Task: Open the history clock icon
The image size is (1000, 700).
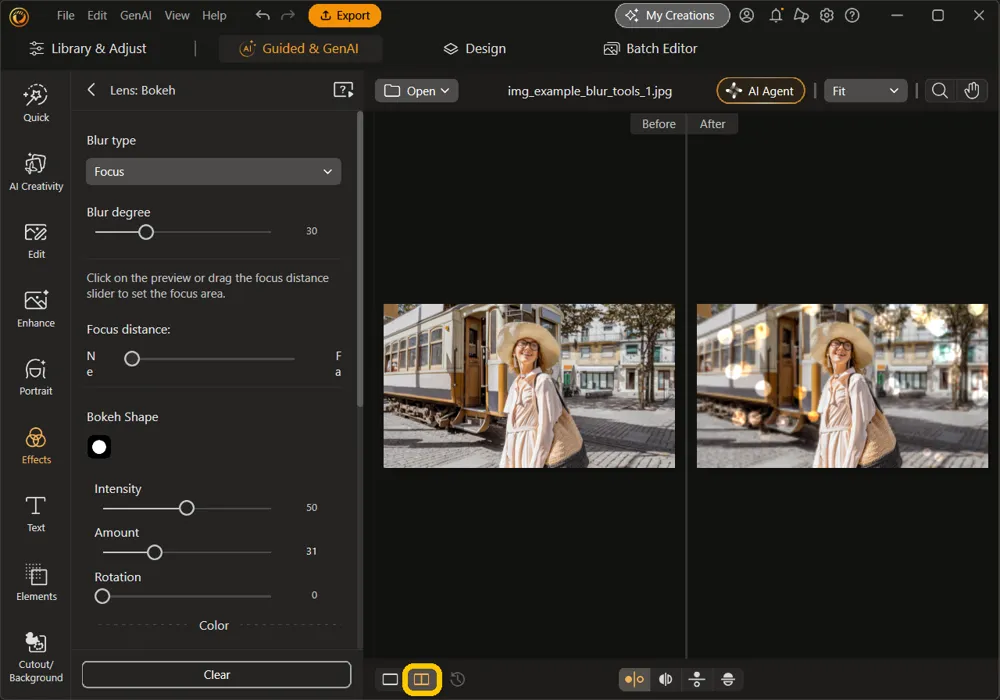Action: (x=457, y=679)
